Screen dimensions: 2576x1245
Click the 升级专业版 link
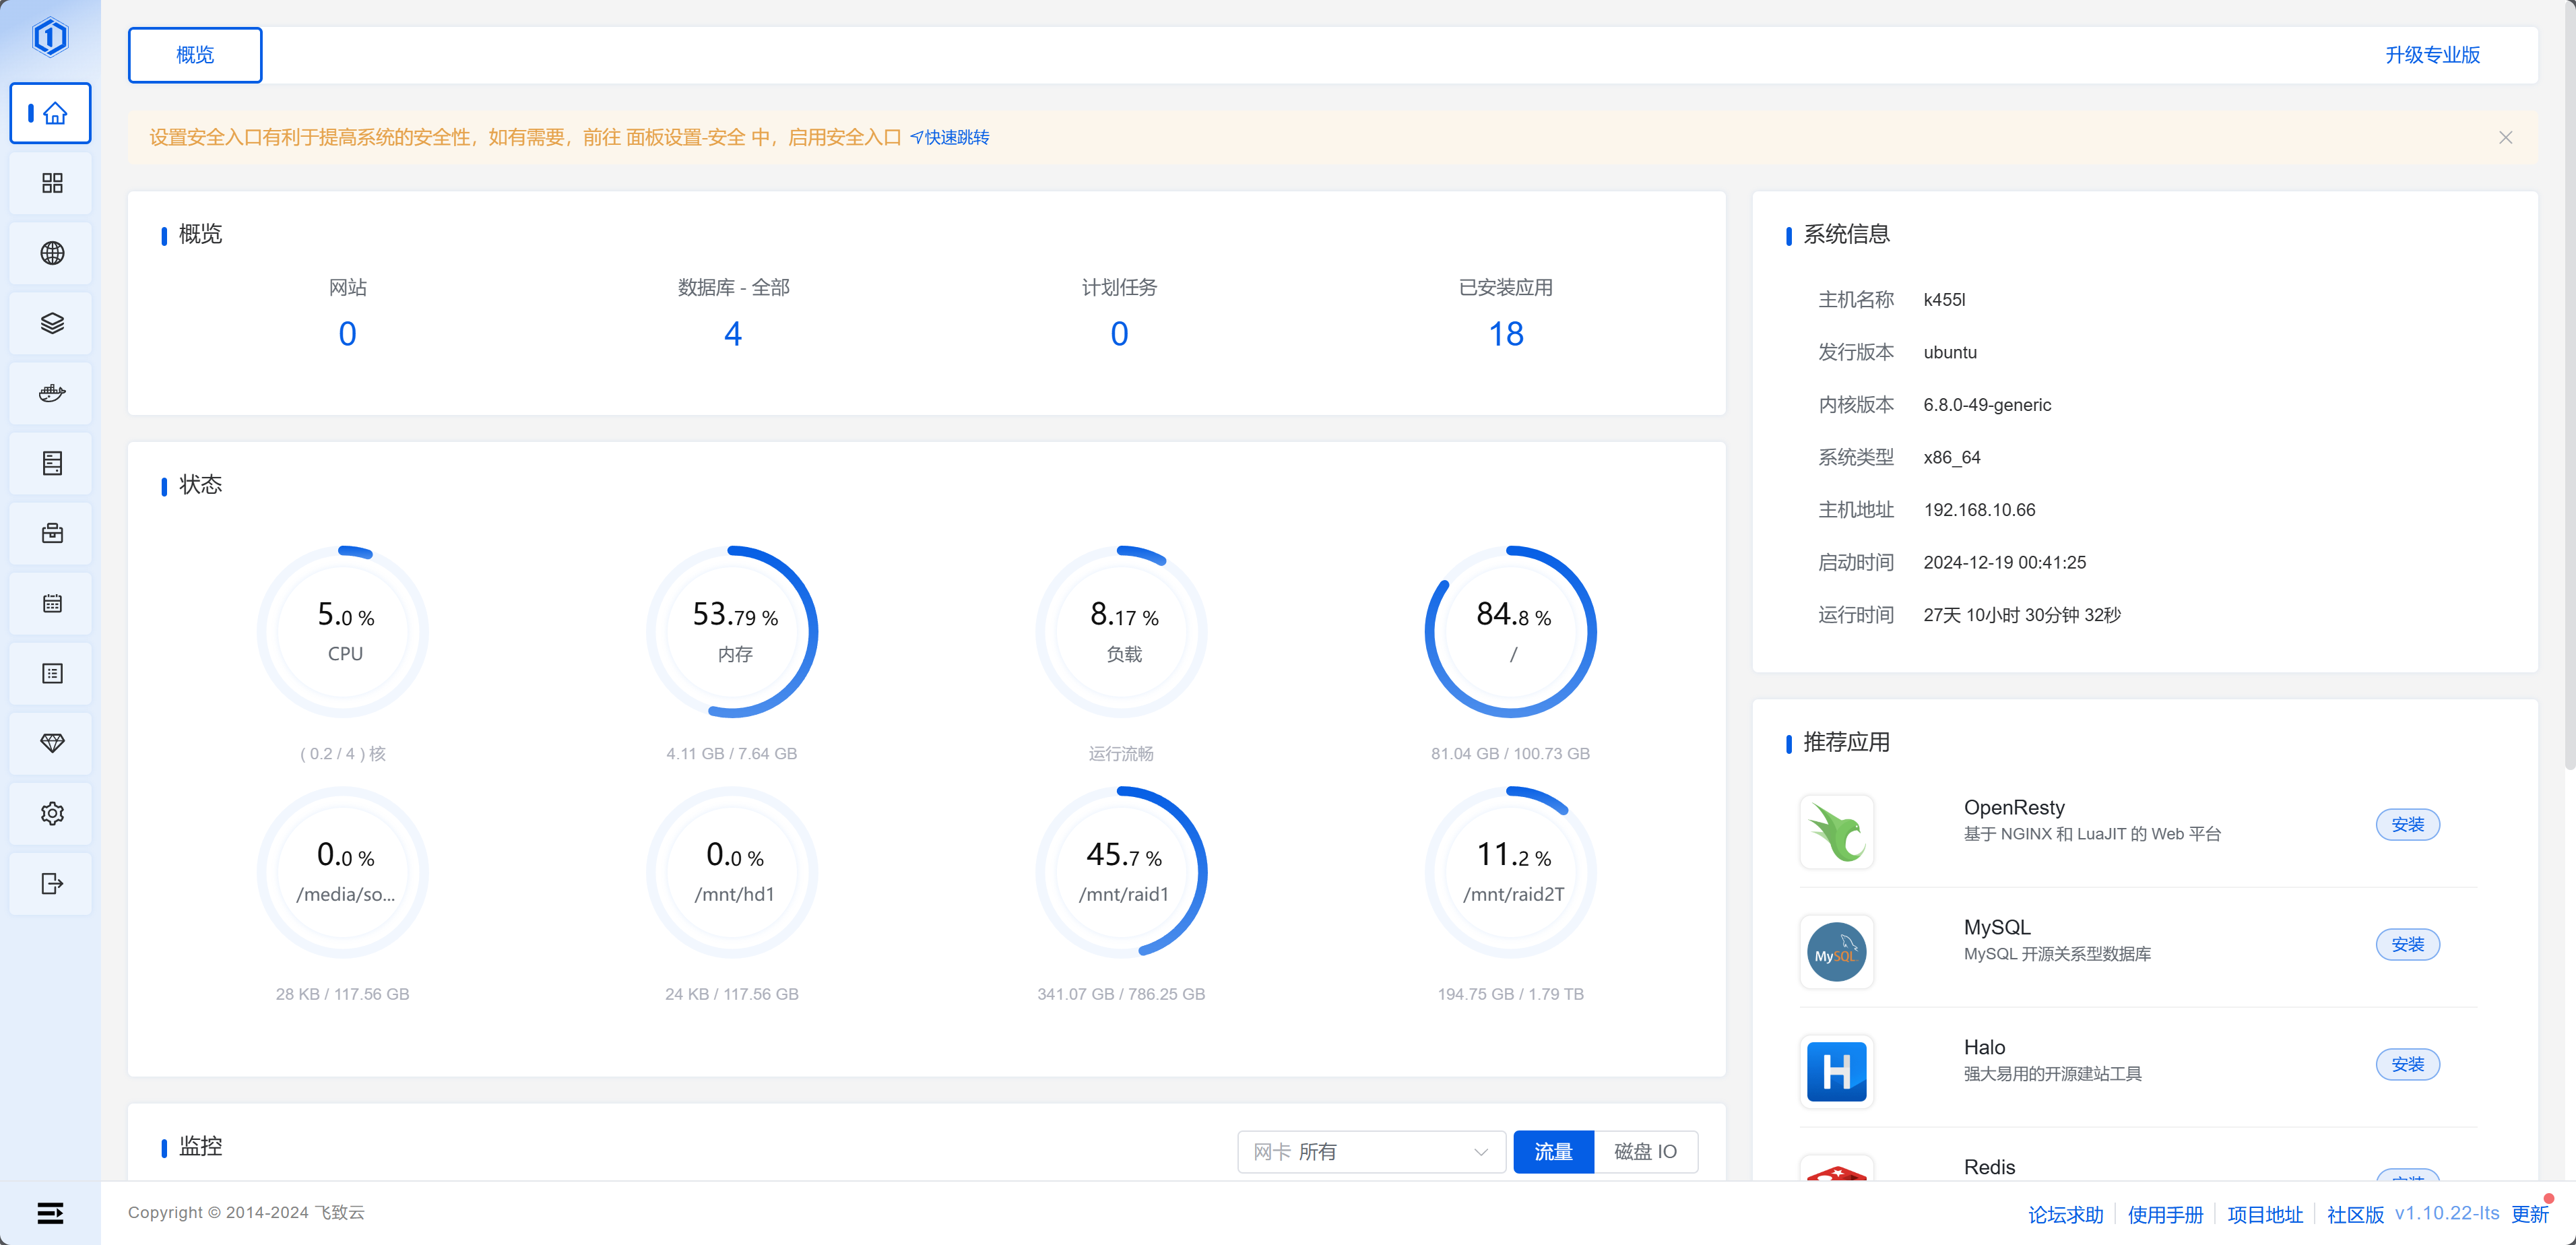(x=2432, y=55)
